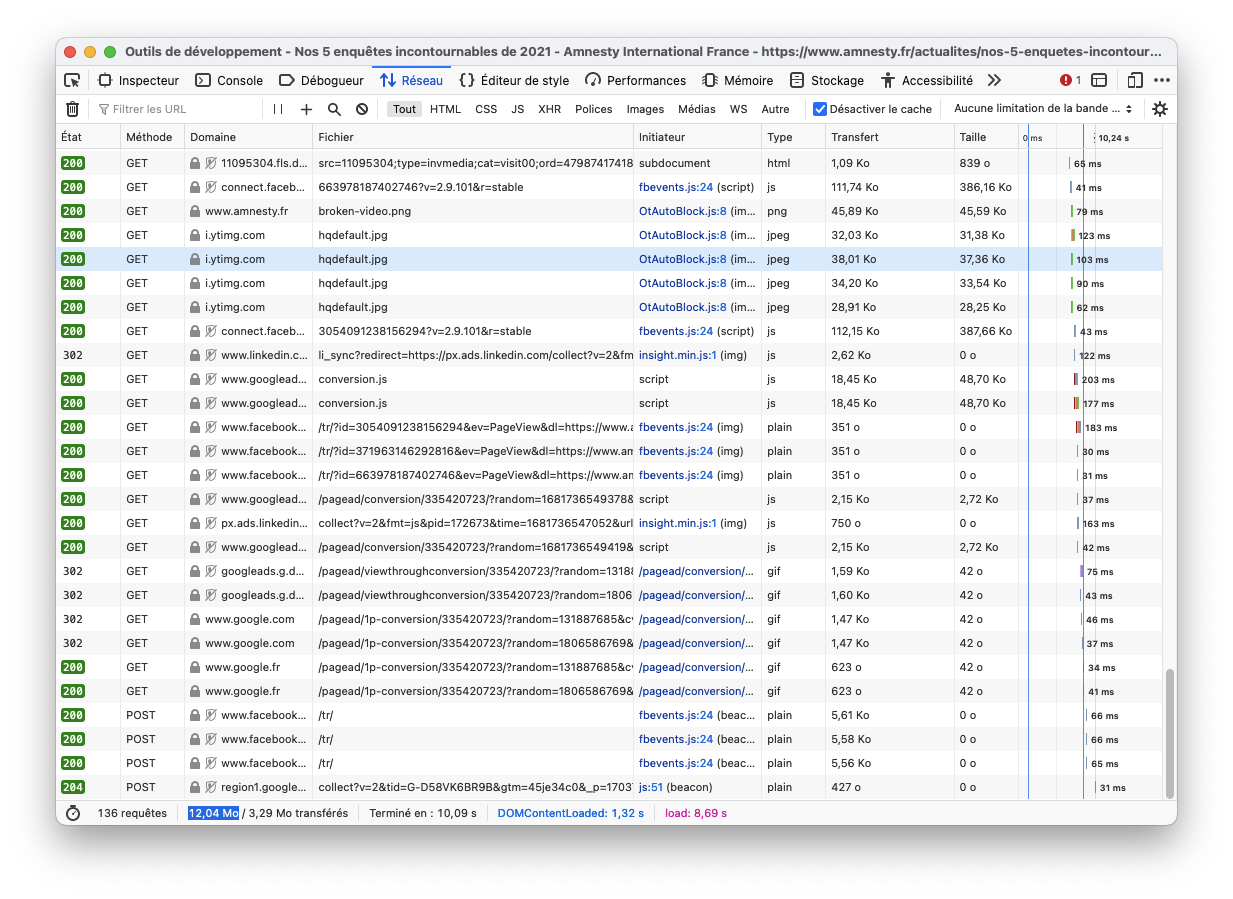Open the Mémoire tab
This screenshot has height=899, width=1233.
pos(737,80)
